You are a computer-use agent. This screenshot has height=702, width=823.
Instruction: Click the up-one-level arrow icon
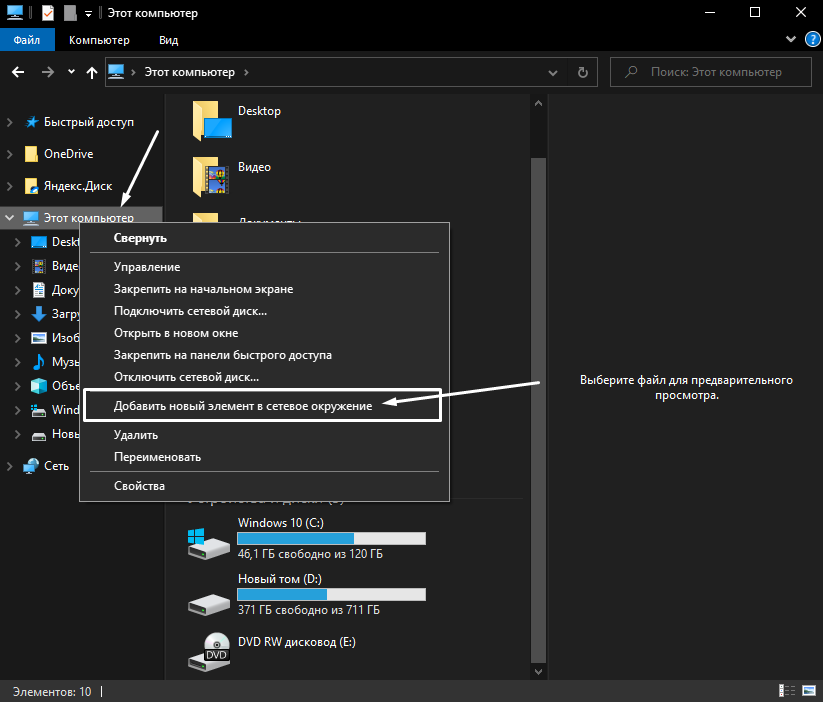91,71
